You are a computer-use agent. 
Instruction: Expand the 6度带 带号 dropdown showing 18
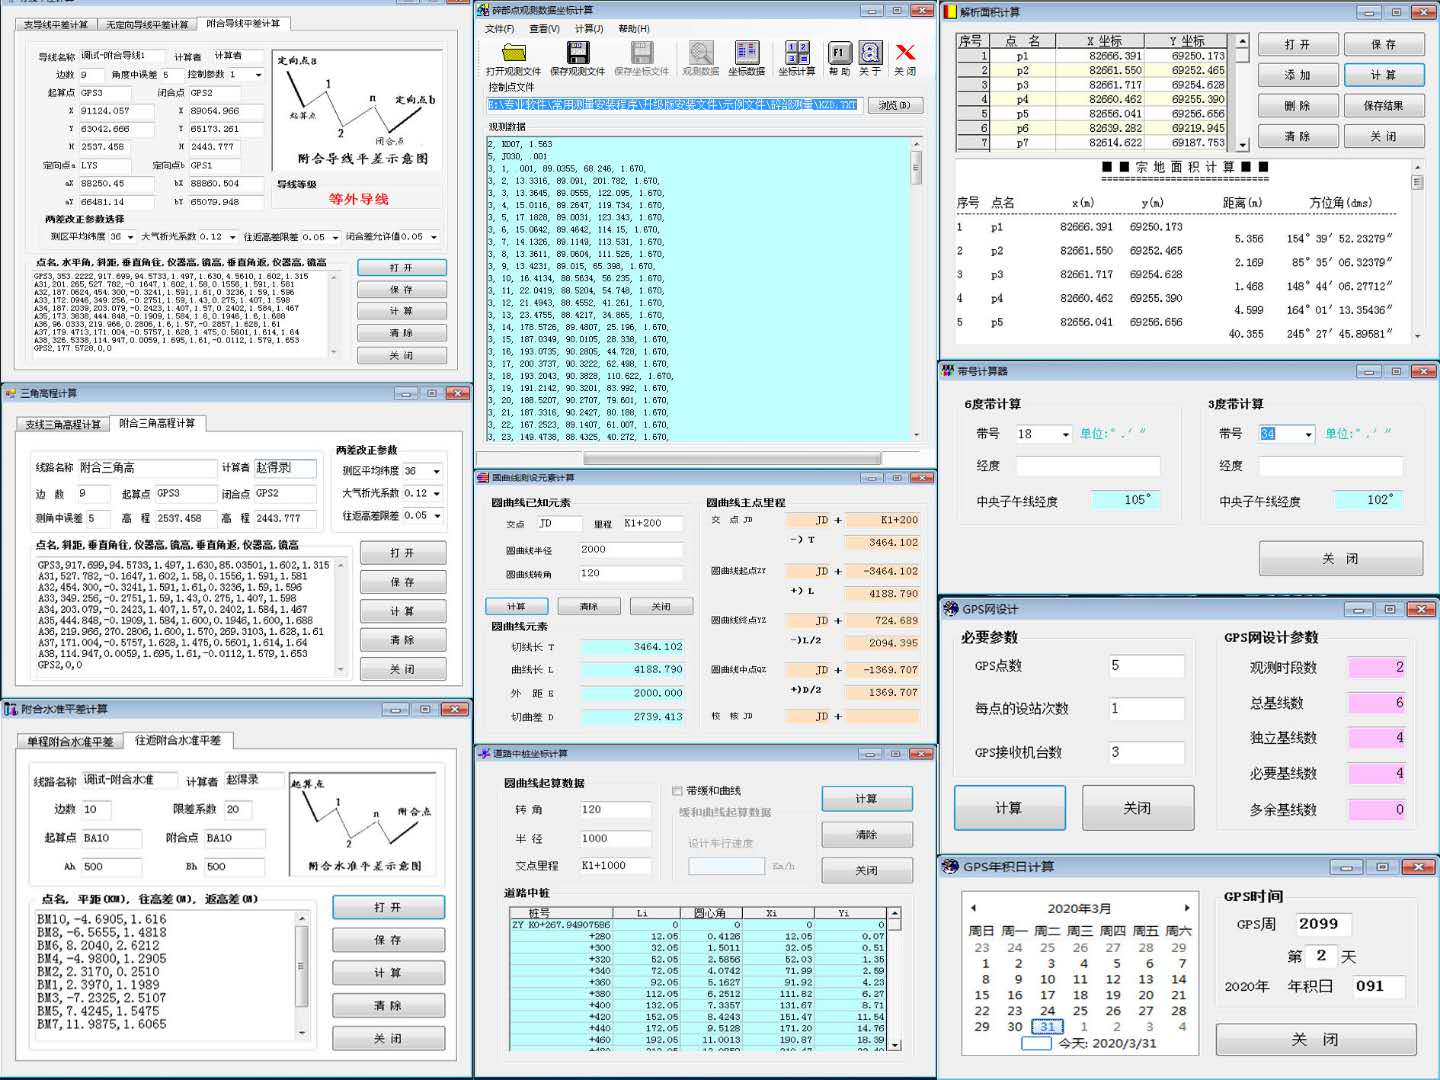1066,434
